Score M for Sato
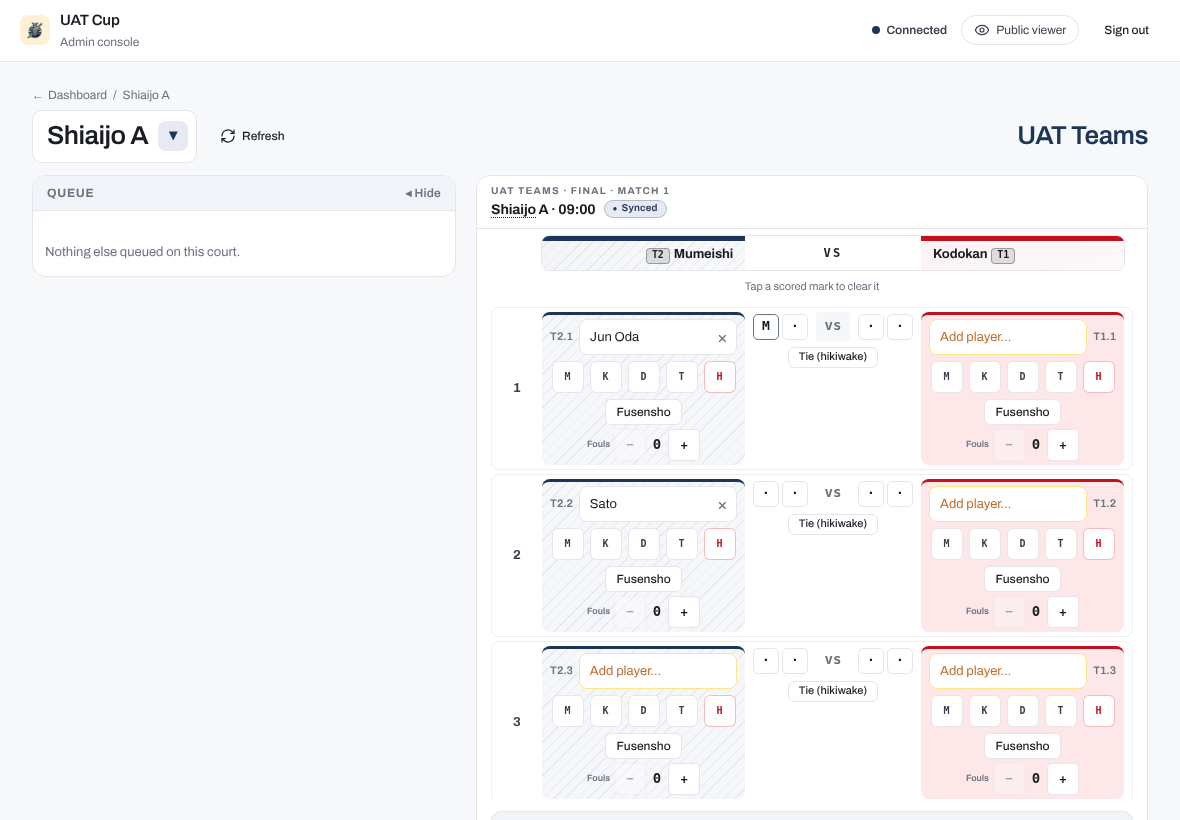The width and height of the screenshot is (1180, 820). point(567,544)
